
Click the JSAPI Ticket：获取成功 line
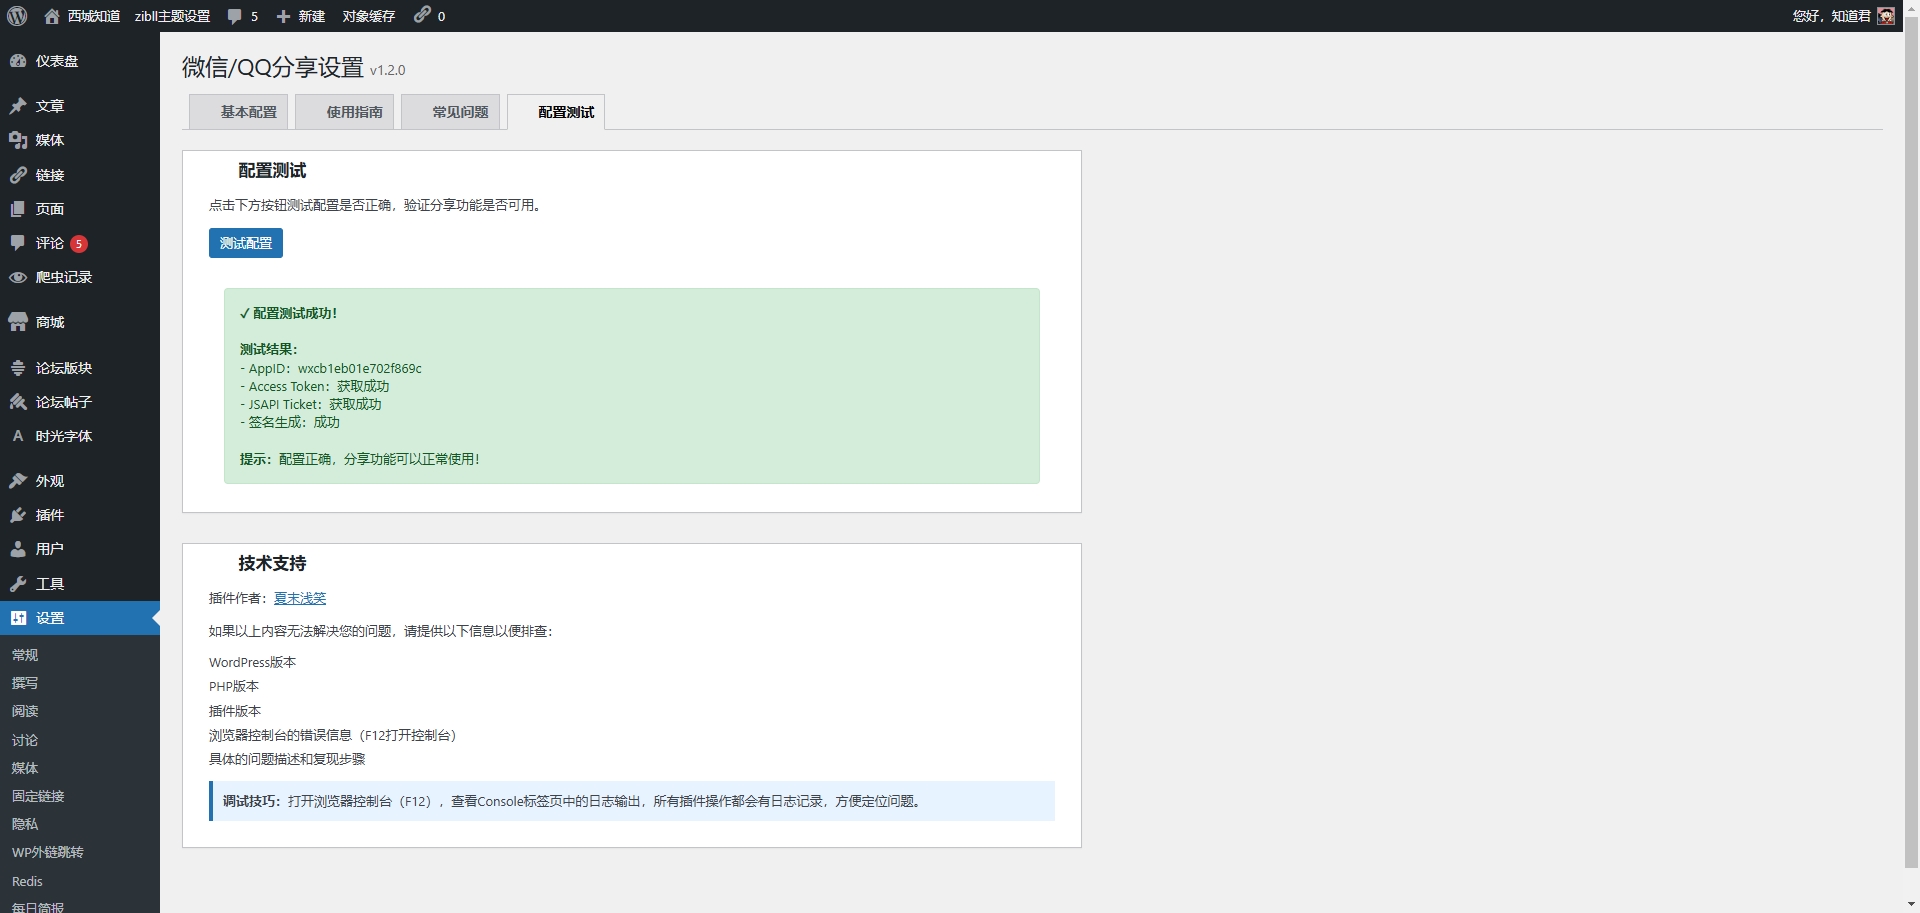click(311, 404)
